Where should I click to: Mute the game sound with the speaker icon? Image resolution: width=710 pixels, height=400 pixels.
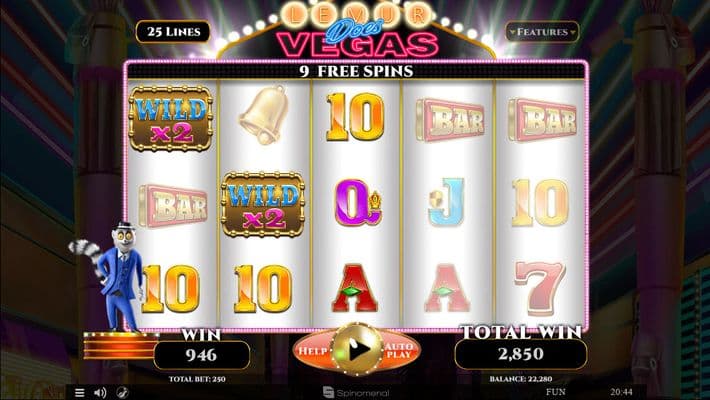point(100,392)
